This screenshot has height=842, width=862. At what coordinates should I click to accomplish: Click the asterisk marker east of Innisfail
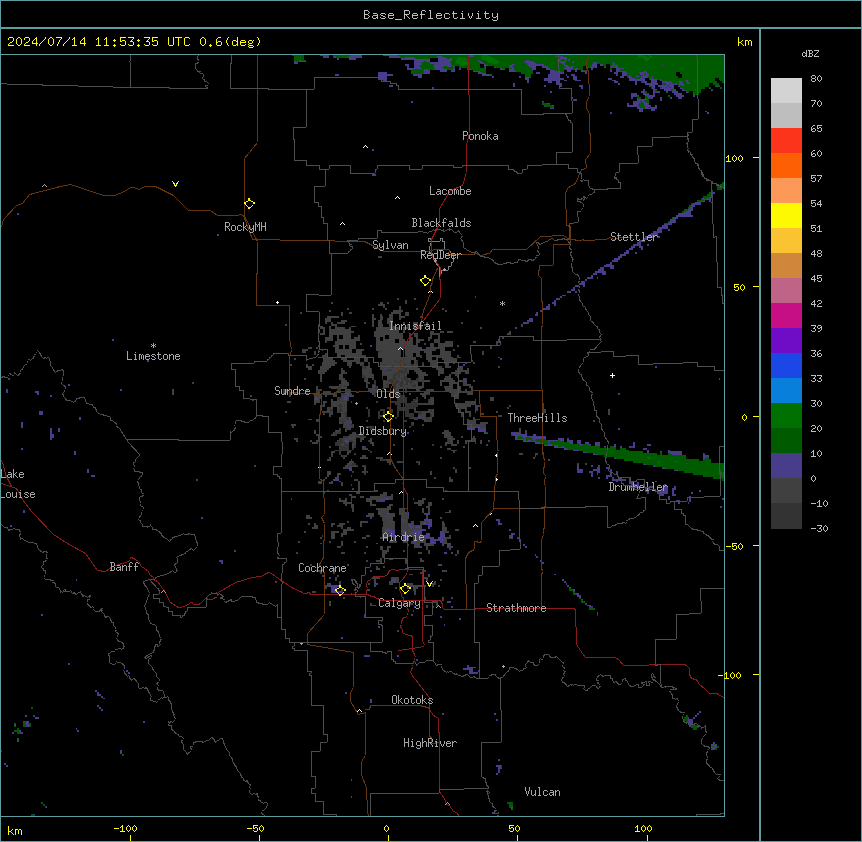502,303
